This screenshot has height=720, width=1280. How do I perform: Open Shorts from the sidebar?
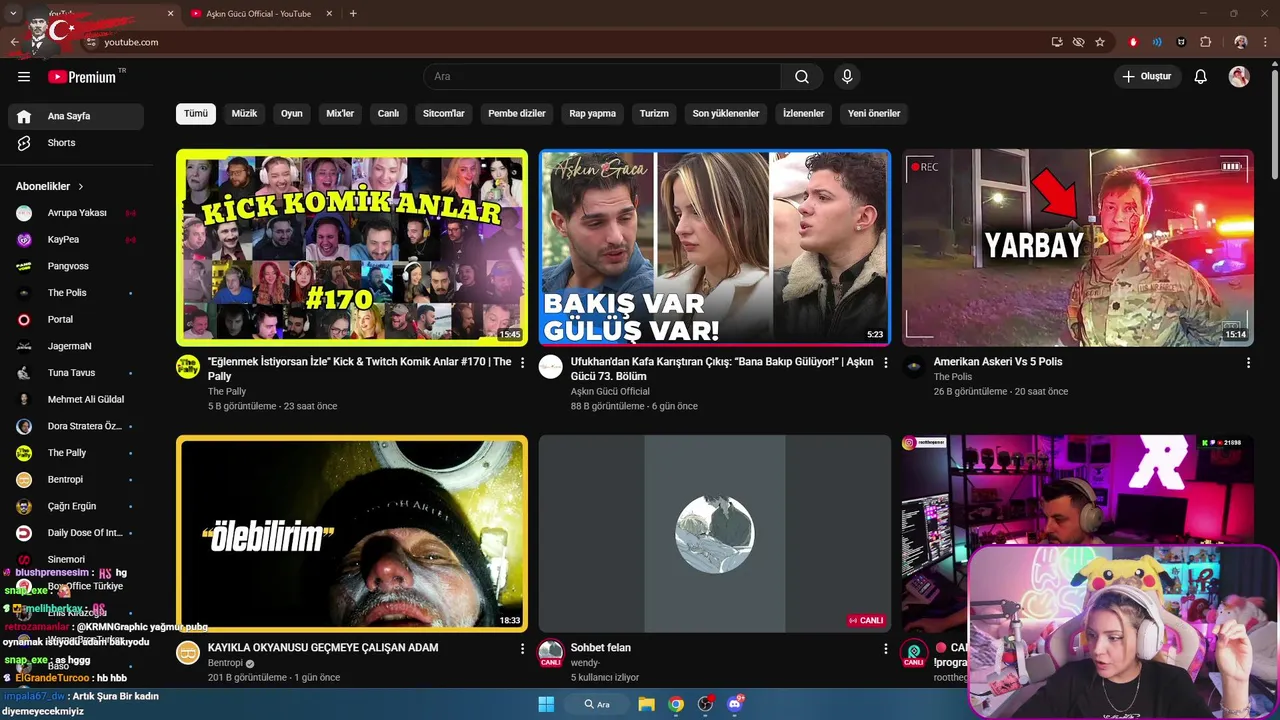click(x=76, y=143)
